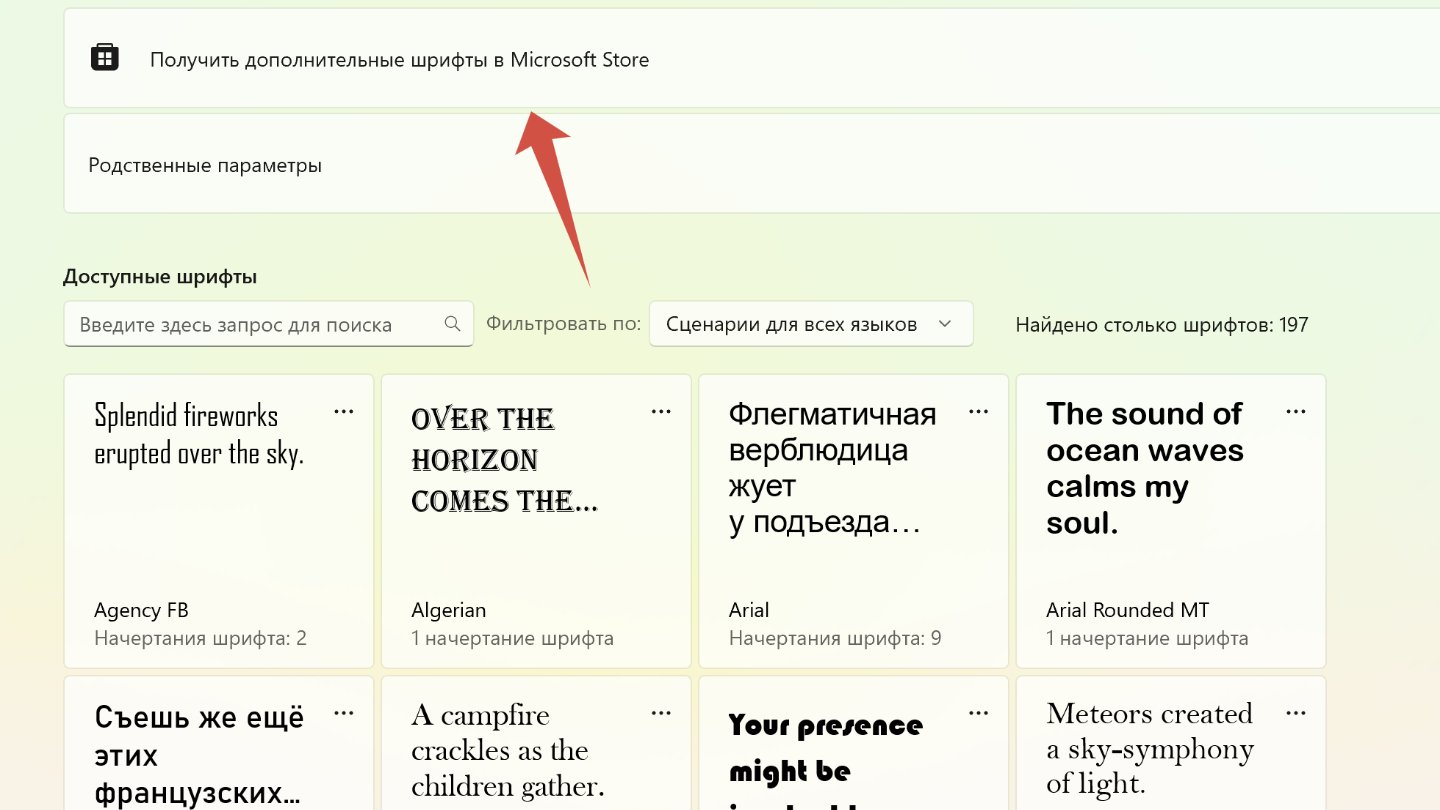Click the Agency FB font name
The image size is (1440, 810).
(x=141, y=610)
